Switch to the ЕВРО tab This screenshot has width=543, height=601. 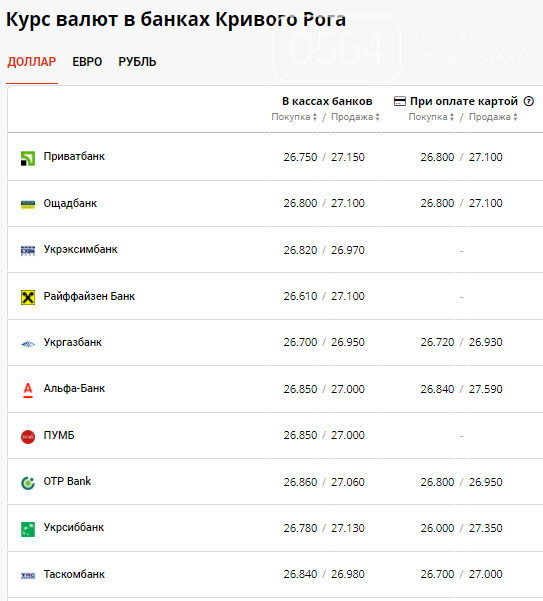point(87,62)
